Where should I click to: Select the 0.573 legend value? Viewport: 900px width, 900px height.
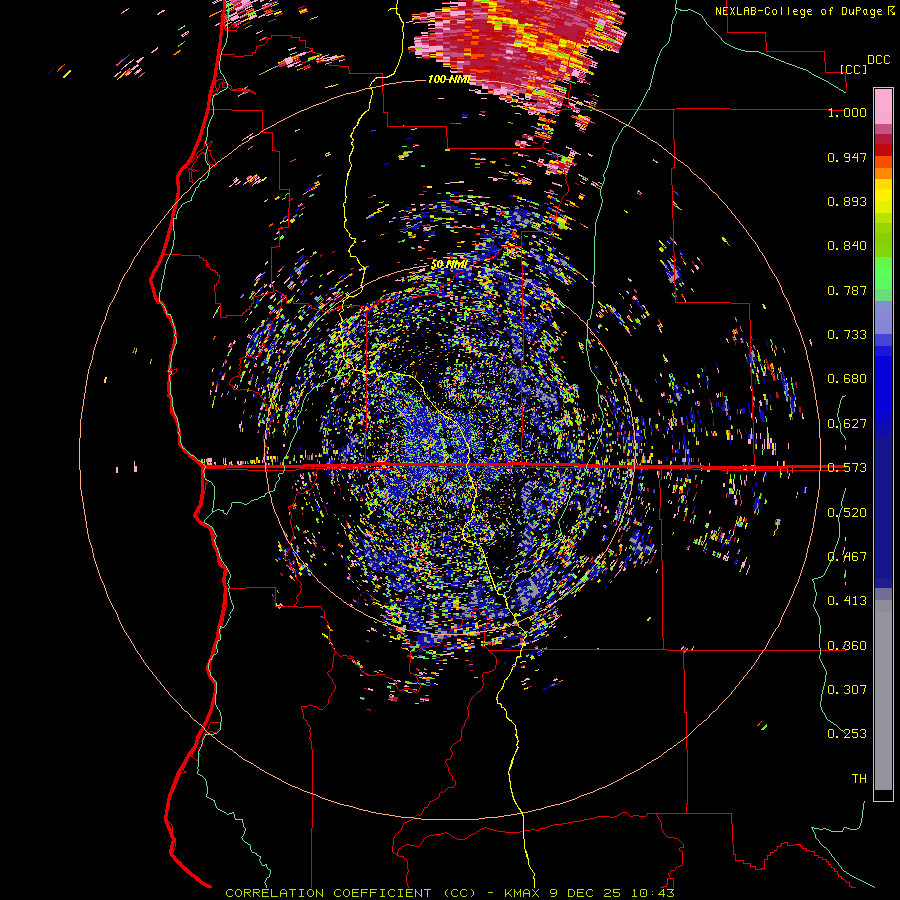click(x=847, y=468)
